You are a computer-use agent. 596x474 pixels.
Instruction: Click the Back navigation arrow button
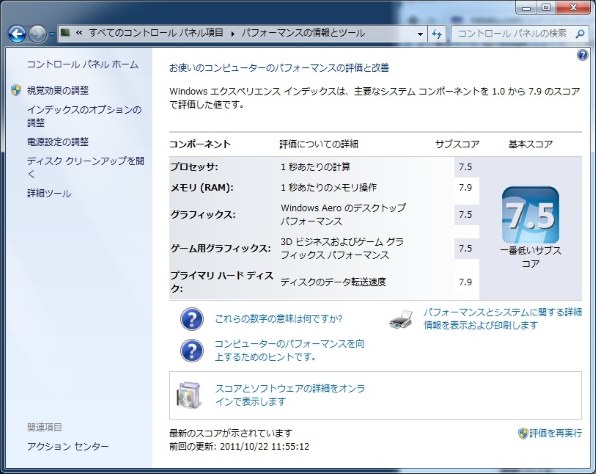17,34
